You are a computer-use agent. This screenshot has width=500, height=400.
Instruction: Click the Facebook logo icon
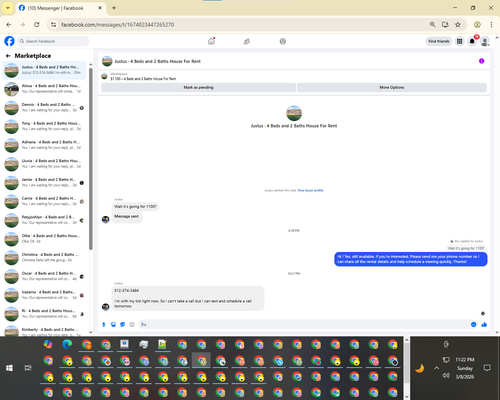pyautogui.click(x=9, y=41)
